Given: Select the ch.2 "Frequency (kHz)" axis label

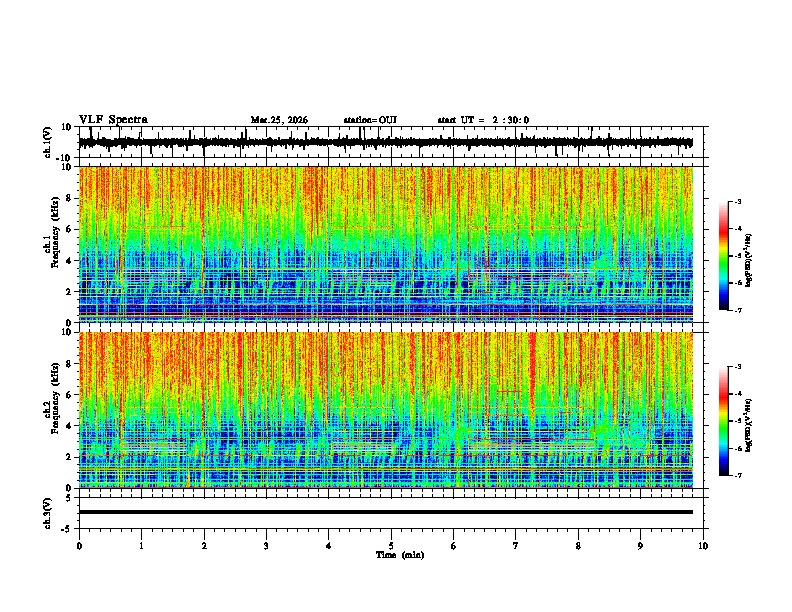Looking at the screenshot, I should tap(56, 398).
